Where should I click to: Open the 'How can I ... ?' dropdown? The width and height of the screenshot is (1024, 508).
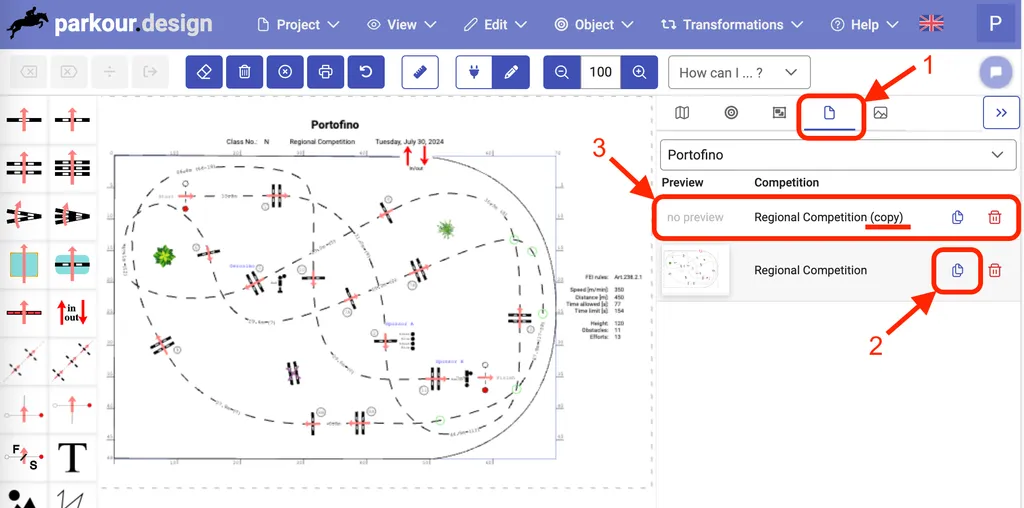point(738,72)
